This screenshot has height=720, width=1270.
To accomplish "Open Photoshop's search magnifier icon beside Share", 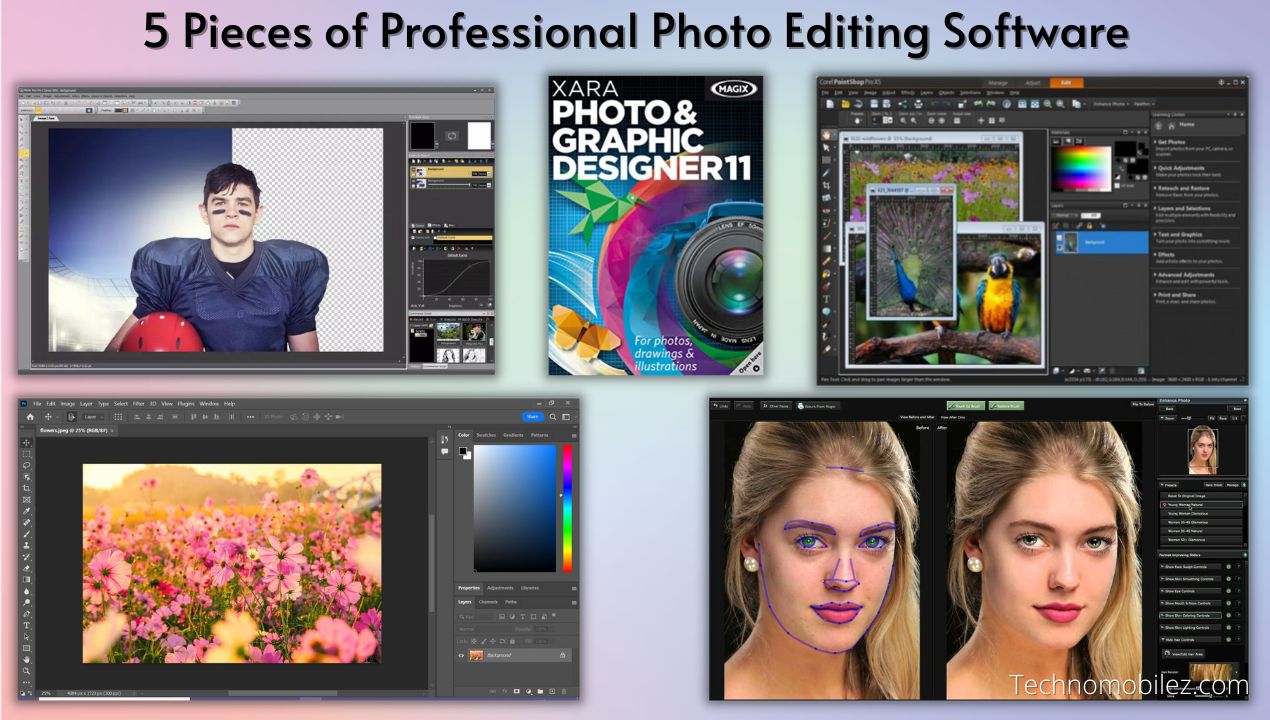I will pyautogui.click(x=552, y=416).
